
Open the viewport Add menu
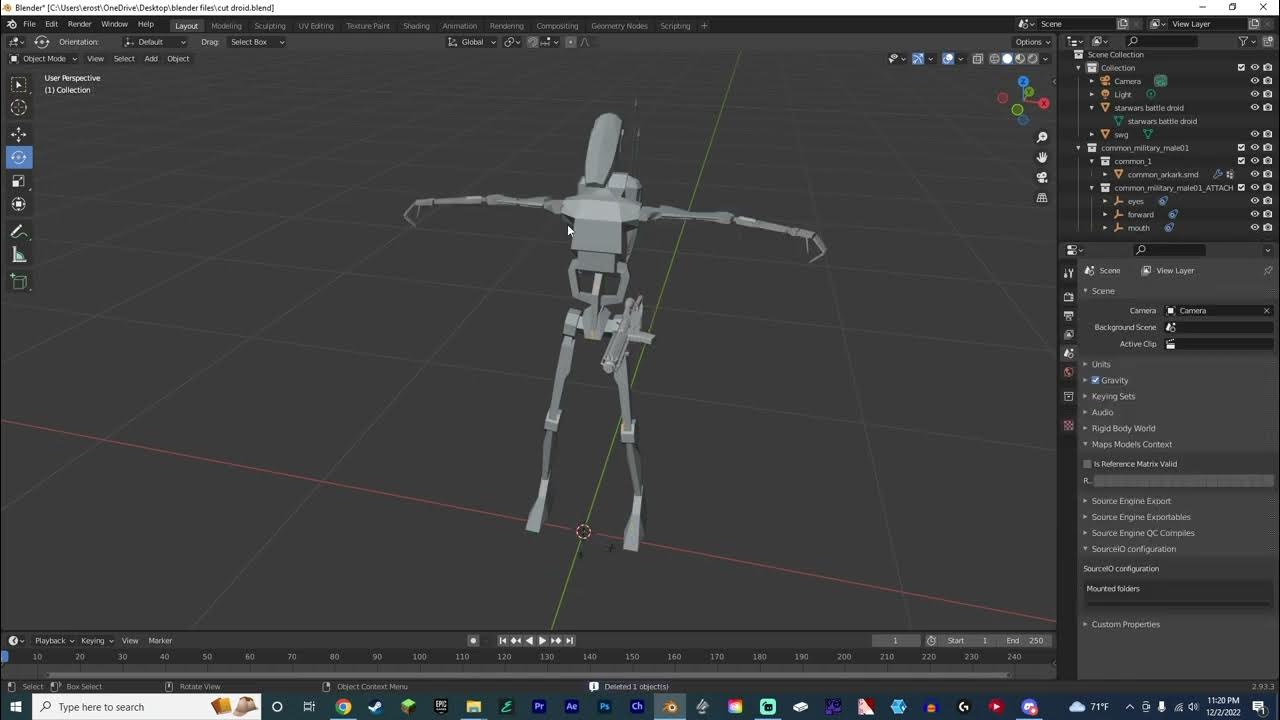pyautogui.click(x=151, y=58)
